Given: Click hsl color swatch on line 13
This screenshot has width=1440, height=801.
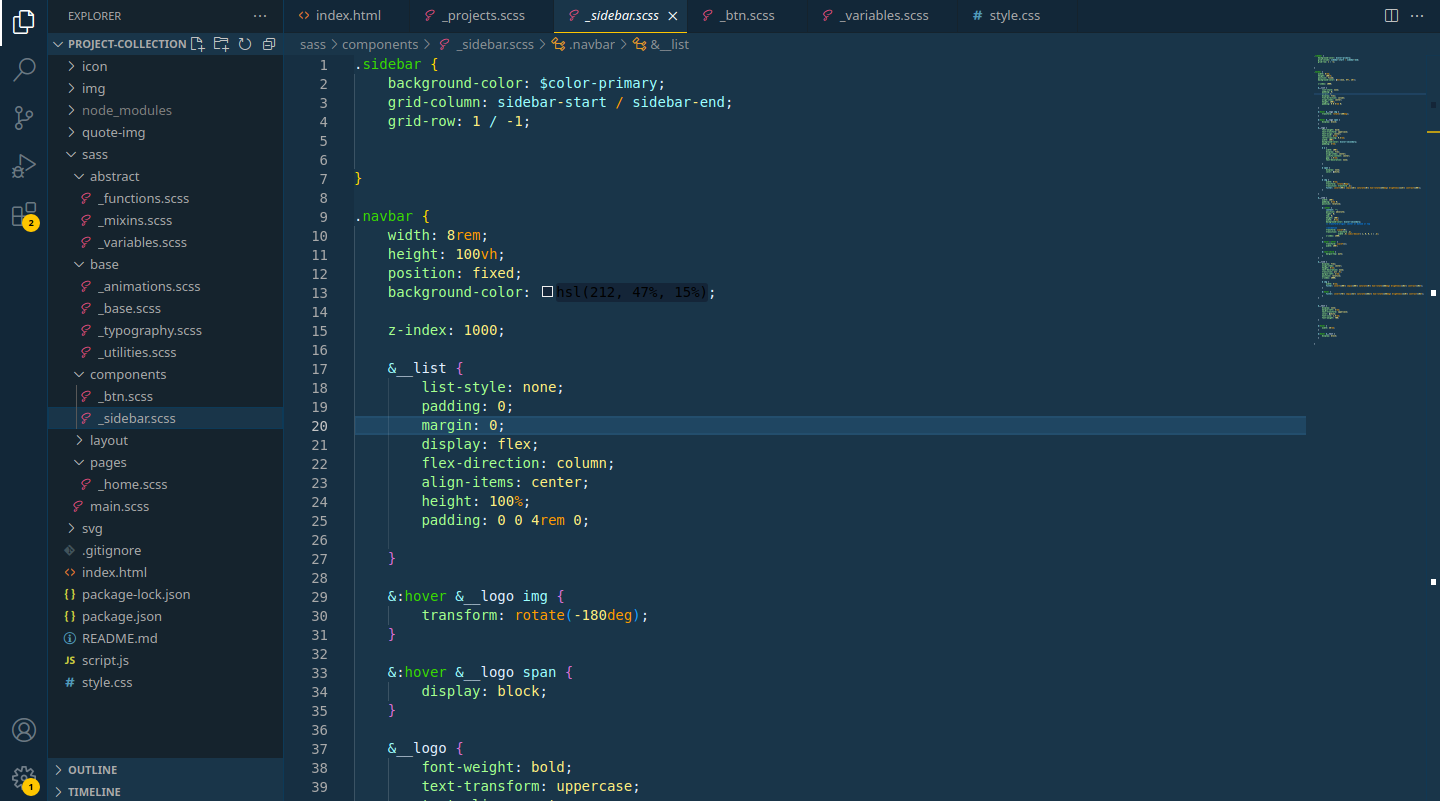Looking at the screenshot, I should tap(547, 292).
